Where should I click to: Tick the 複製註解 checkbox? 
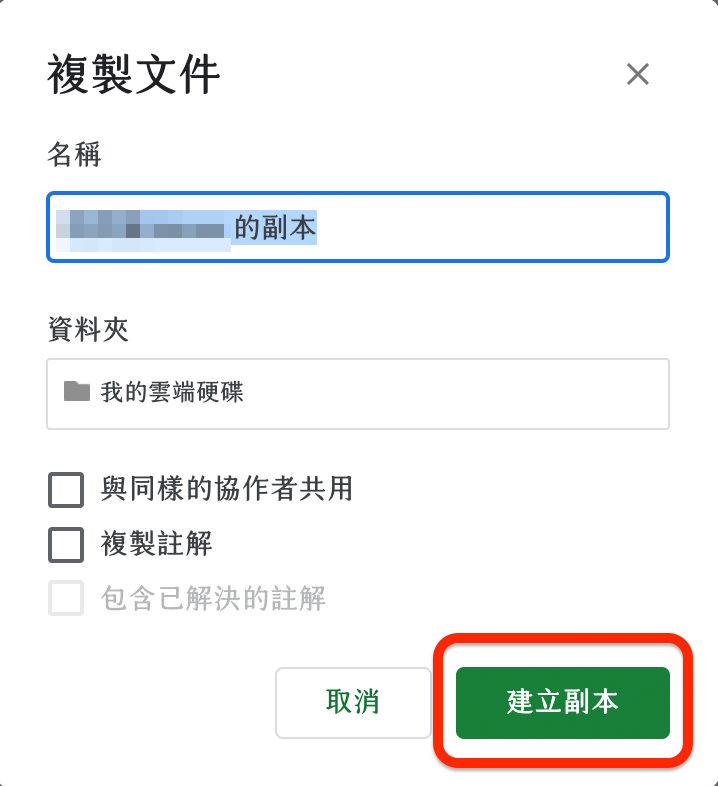coord(66,545)
